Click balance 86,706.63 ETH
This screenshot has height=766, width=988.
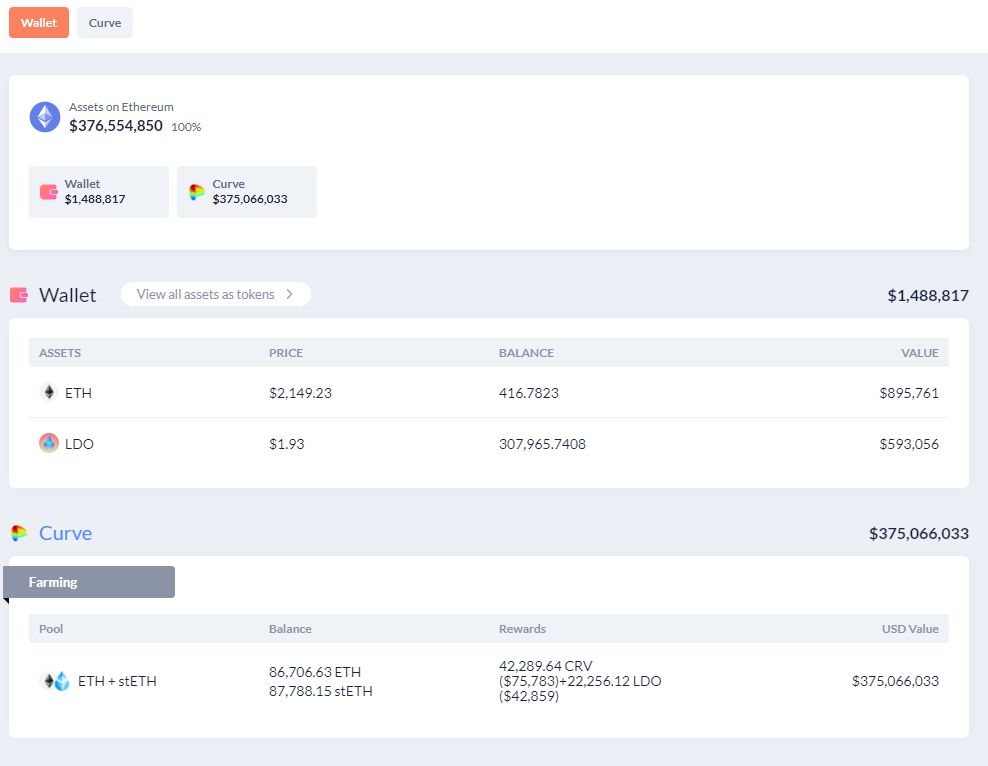coord(315,672)
